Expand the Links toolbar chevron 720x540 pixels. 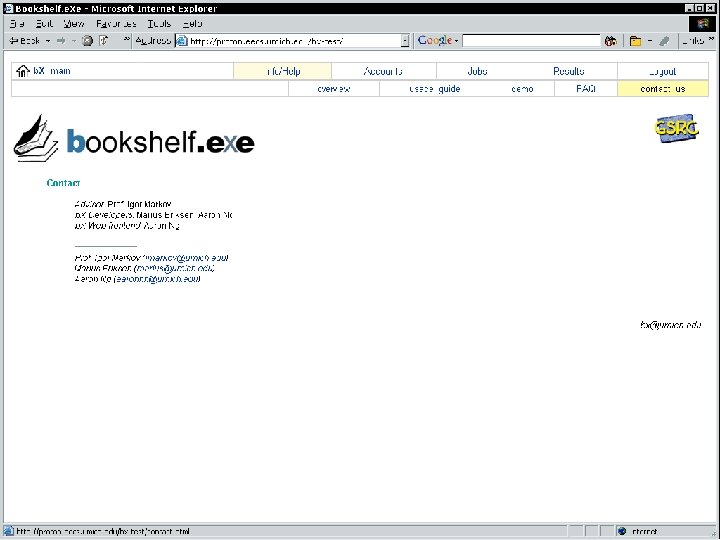point(712,39)
